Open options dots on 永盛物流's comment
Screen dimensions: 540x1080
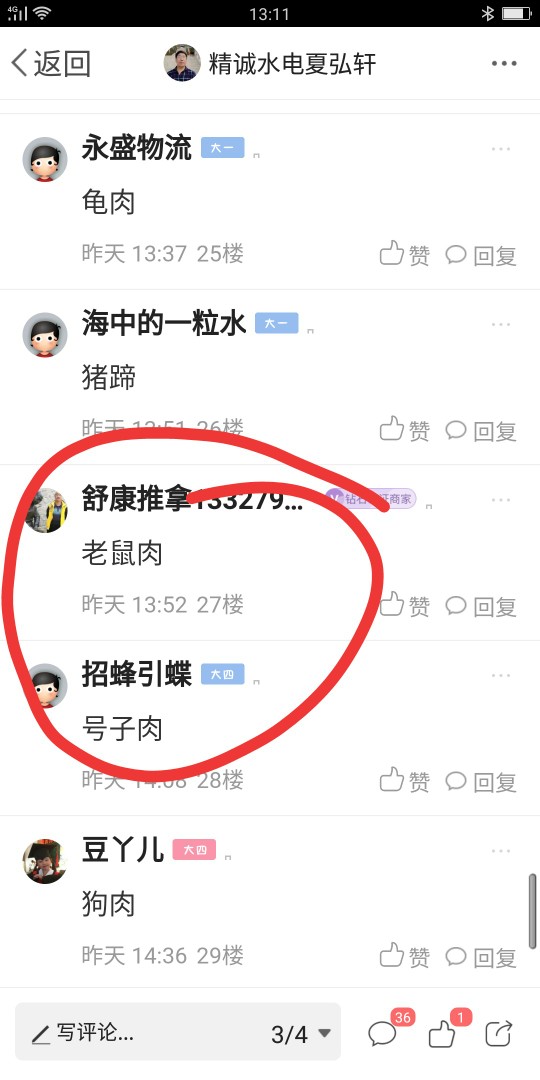[501, 149]
